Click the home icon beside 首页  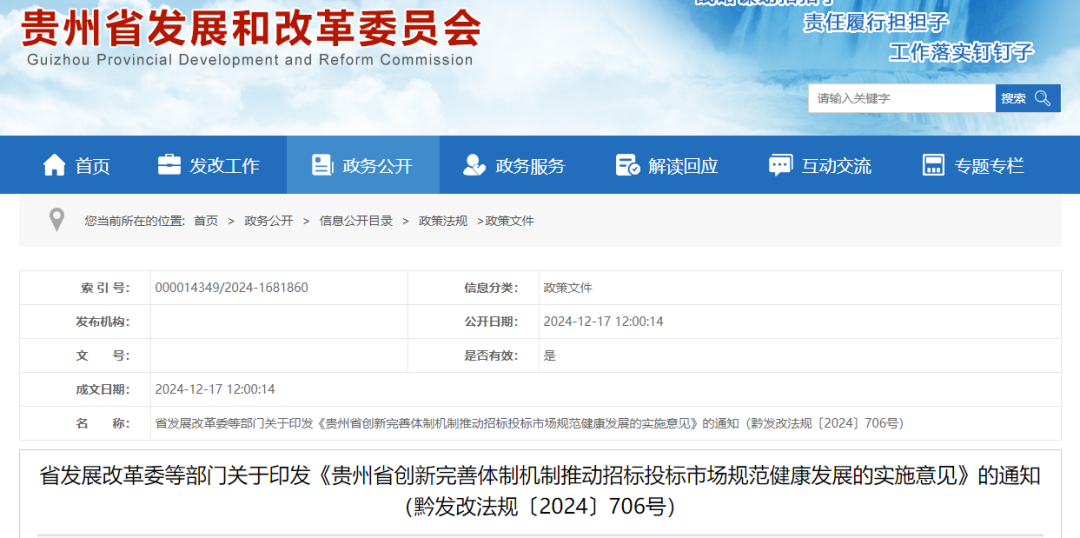point(54,165)
